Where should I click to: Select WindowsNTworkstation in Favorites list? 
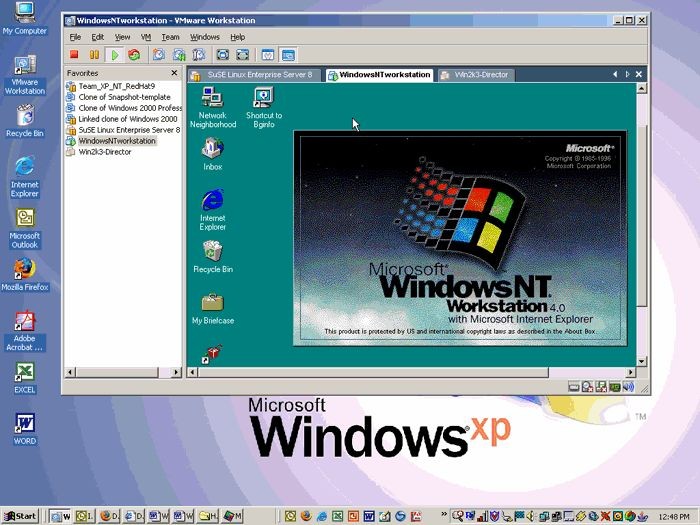[x=117, y=141]
